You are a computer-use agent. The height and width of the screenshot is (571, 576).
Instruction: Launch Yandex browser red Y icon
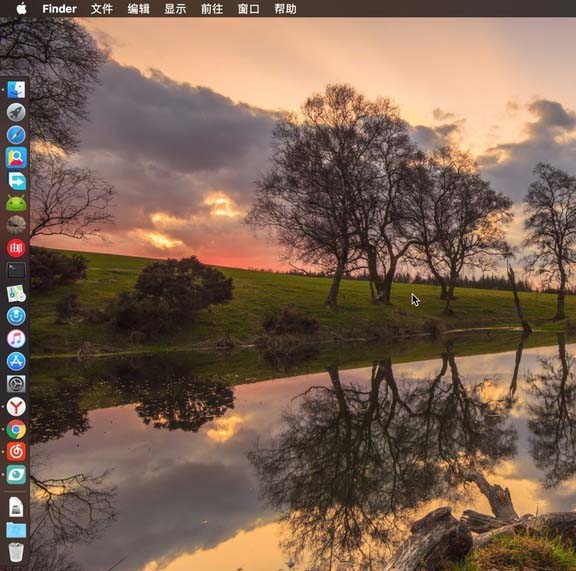point(16,407)
